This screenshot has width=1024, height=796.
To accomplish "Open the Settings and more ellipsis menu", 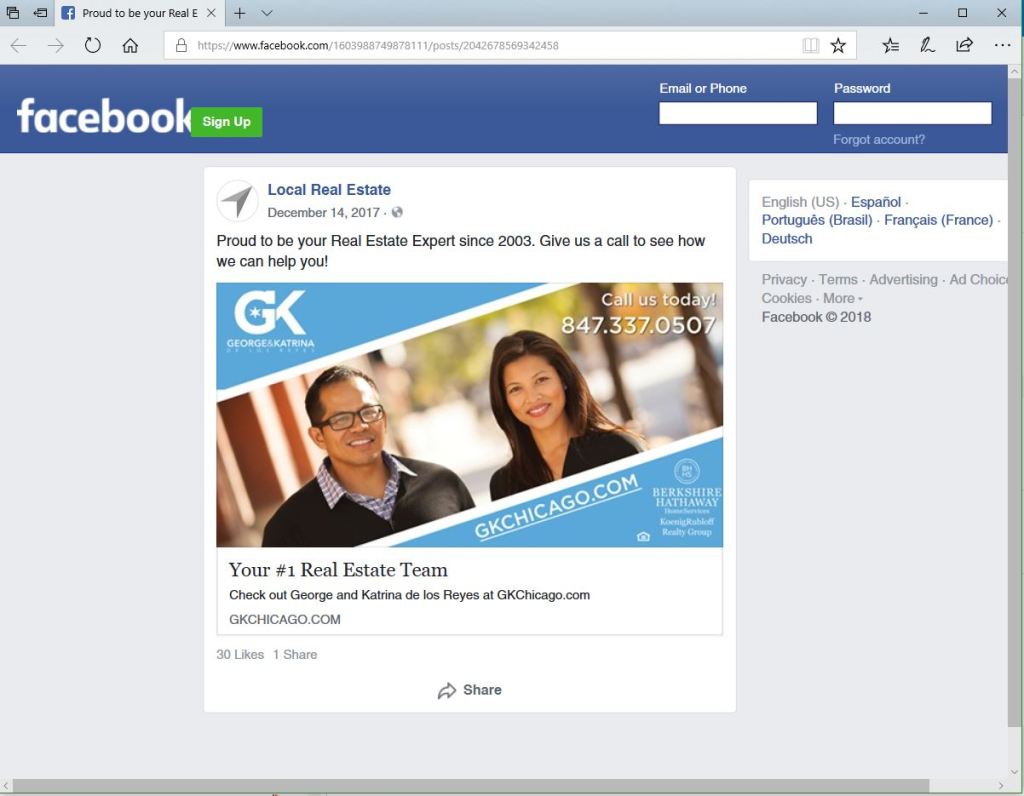I will (x=1002, y=45).
